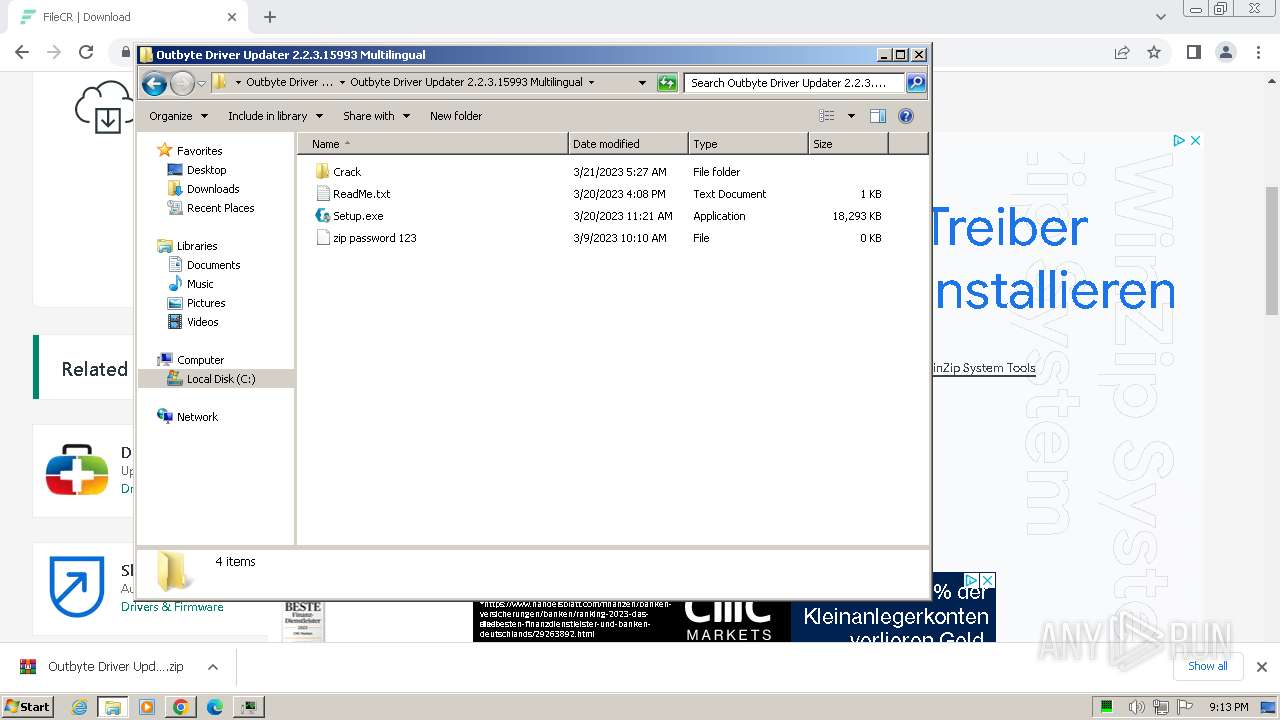Open Desktop in Favorites
The width and height of the screenshot is (1280, 720).
coord(206,170)
